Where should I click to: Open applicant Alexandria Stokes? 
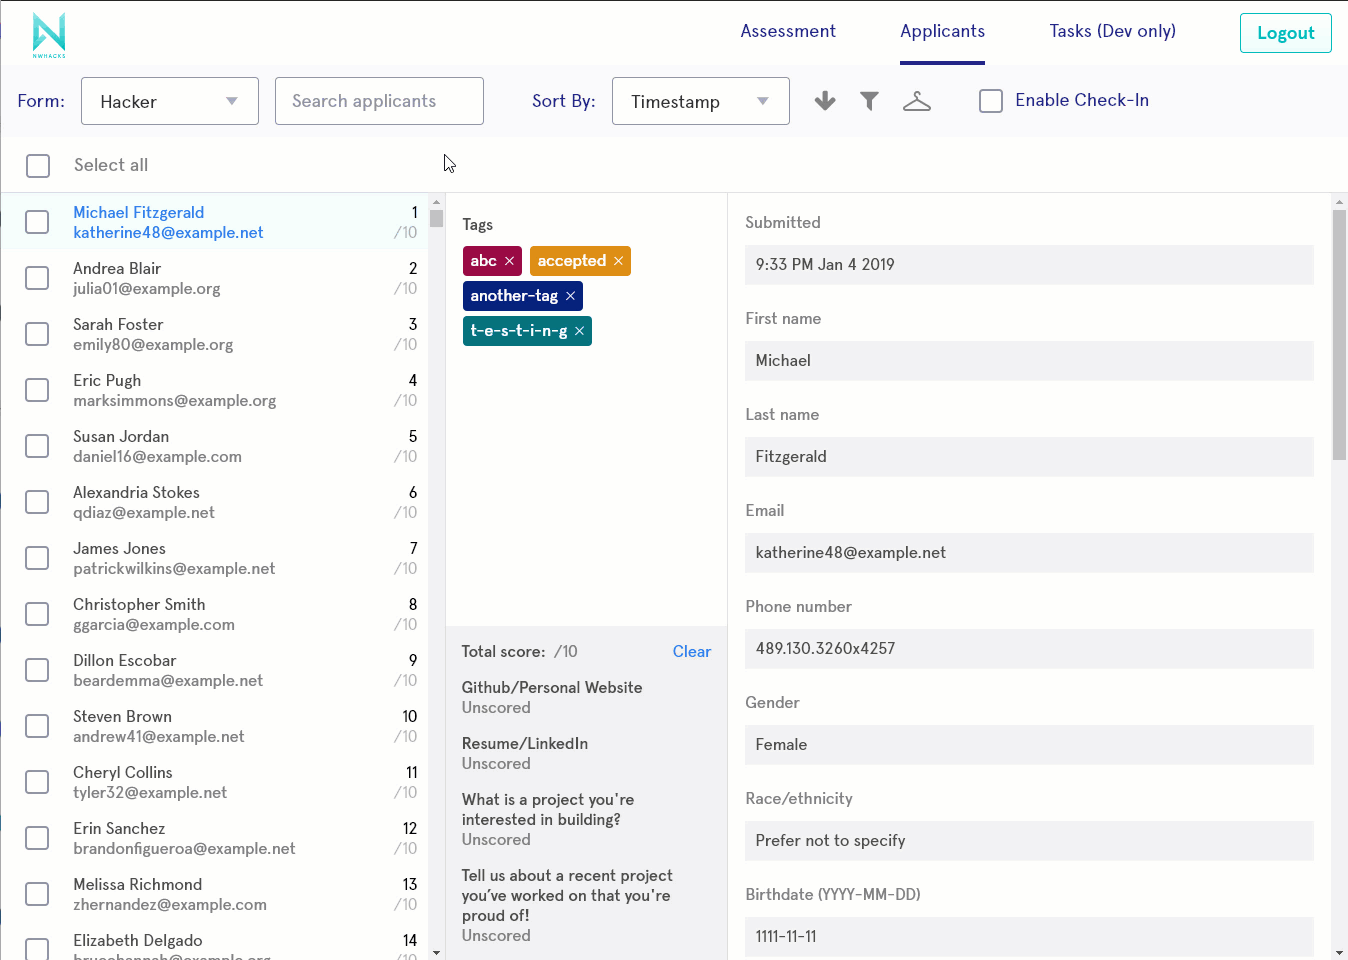coord(214,502)
